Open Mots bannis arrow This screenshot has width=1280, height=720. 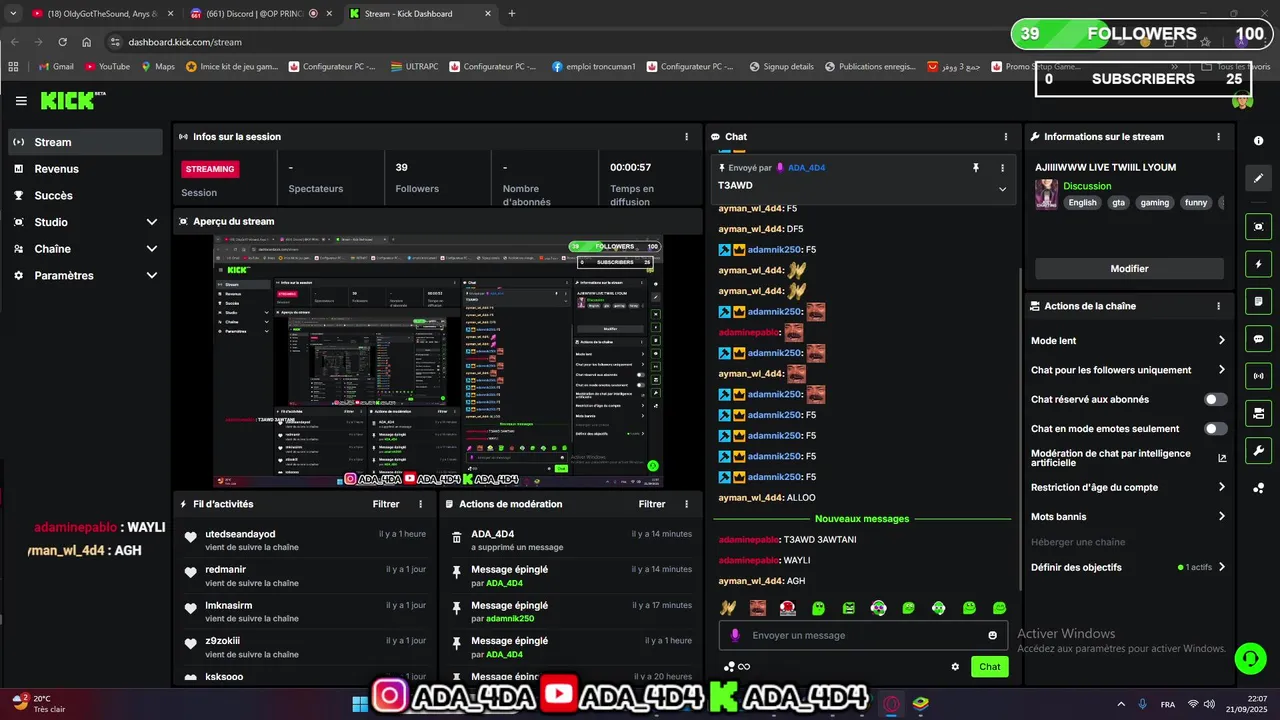pyautogui.click(x=1221, y=517)
